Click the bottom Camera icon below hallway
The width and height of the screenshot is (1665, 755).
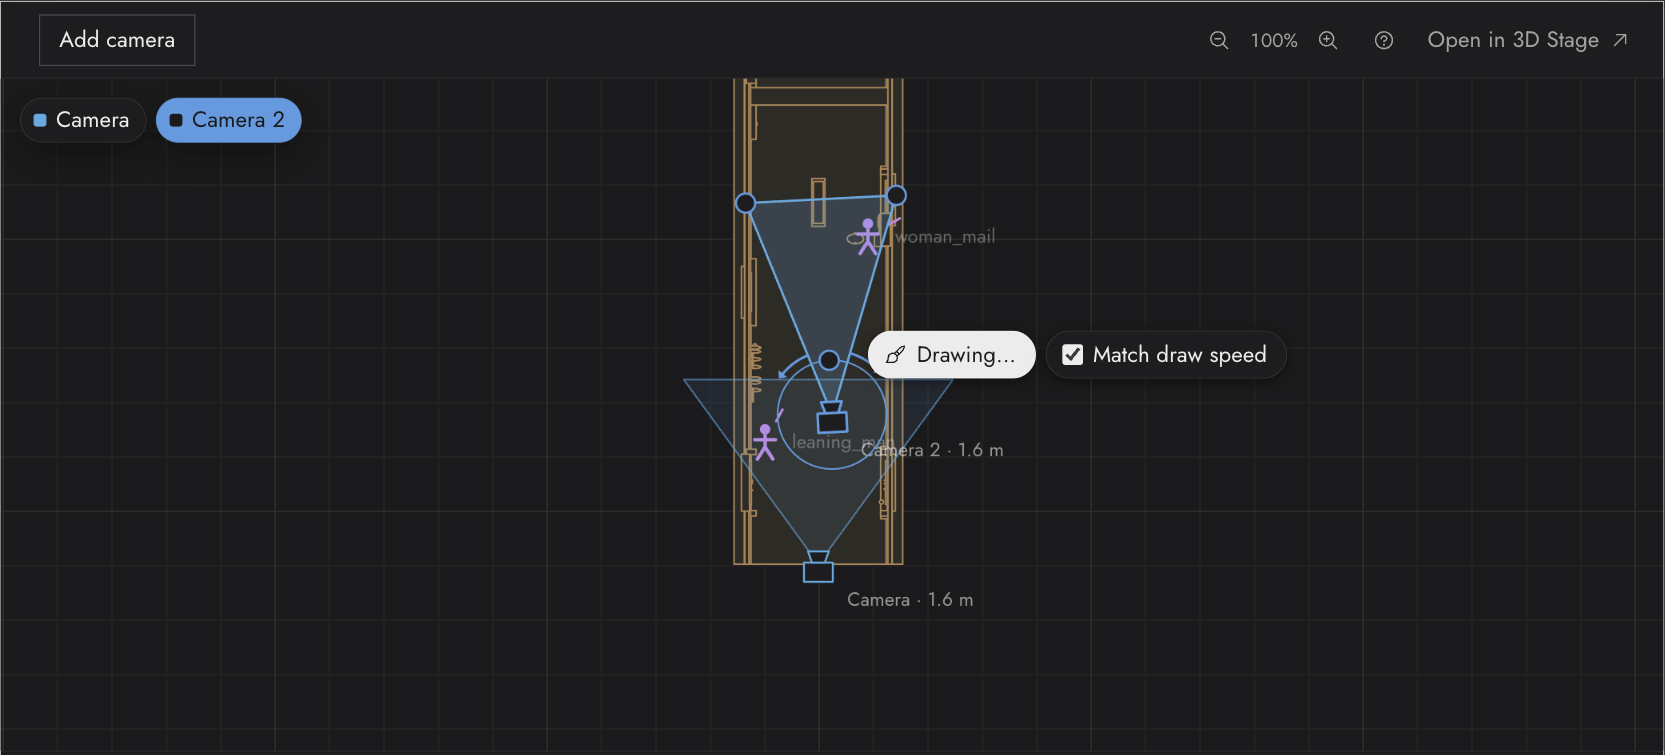[818, 567]
